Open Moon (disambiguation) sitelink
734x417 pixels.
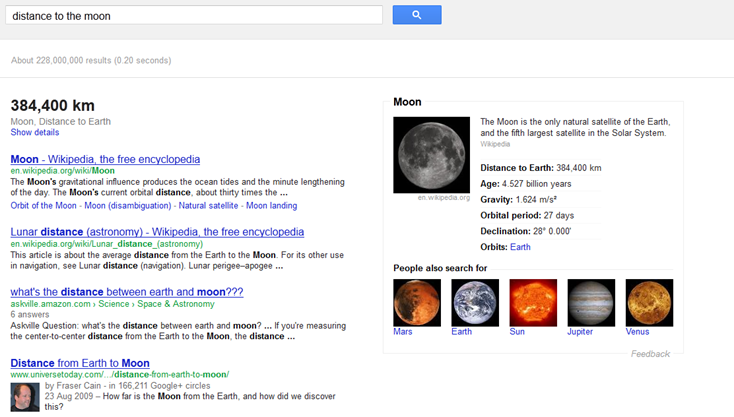pyautogui.click(x=127, y=205)
